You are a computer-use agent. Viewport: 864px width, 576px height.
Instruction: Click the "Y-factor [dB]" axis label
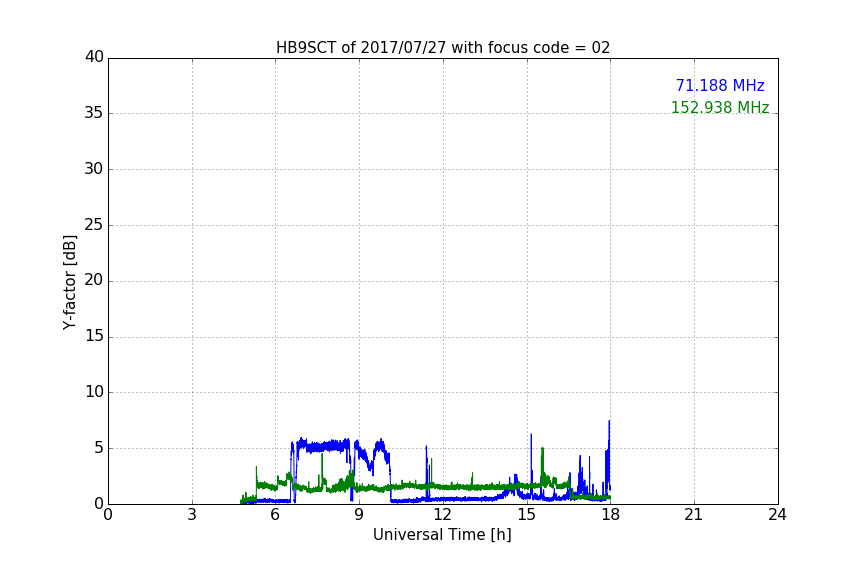(69, 282)
